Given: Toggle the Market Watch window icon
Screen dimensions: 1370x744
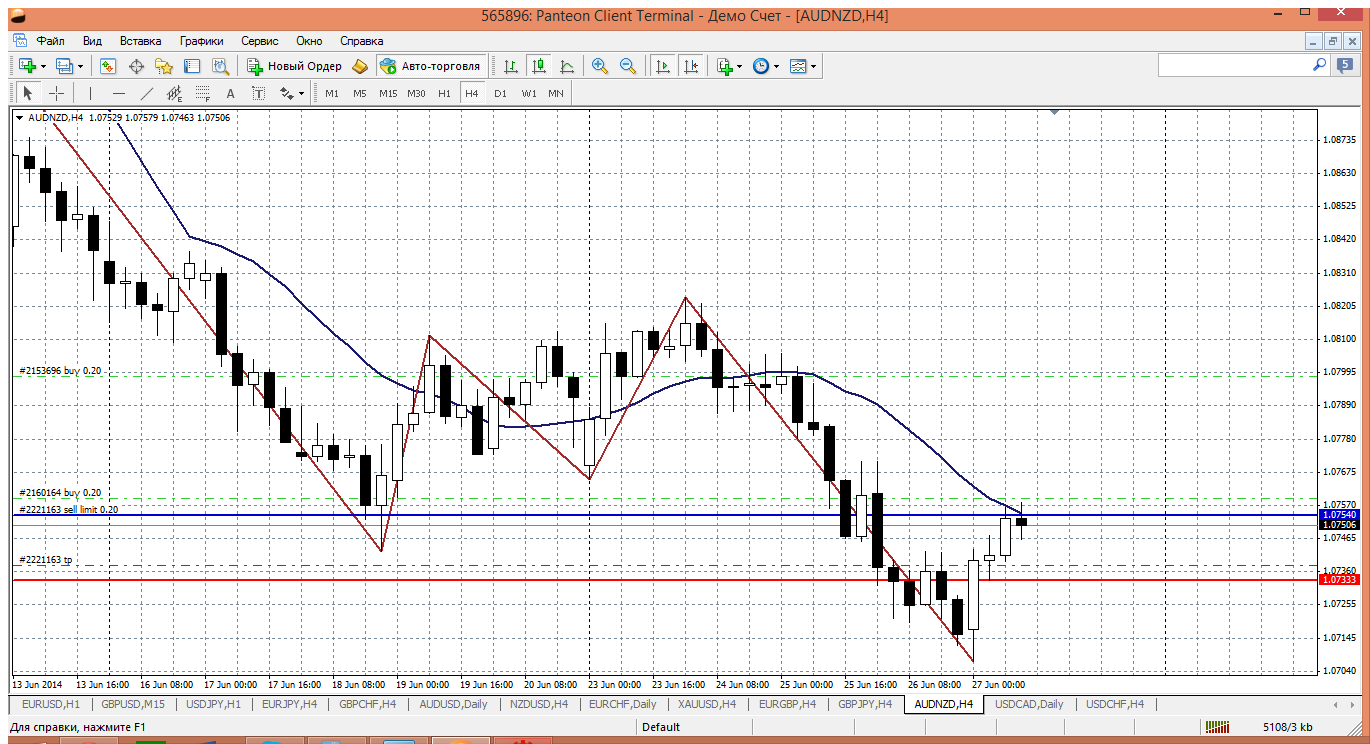Looking at the screenshot, I should point(108,66).
